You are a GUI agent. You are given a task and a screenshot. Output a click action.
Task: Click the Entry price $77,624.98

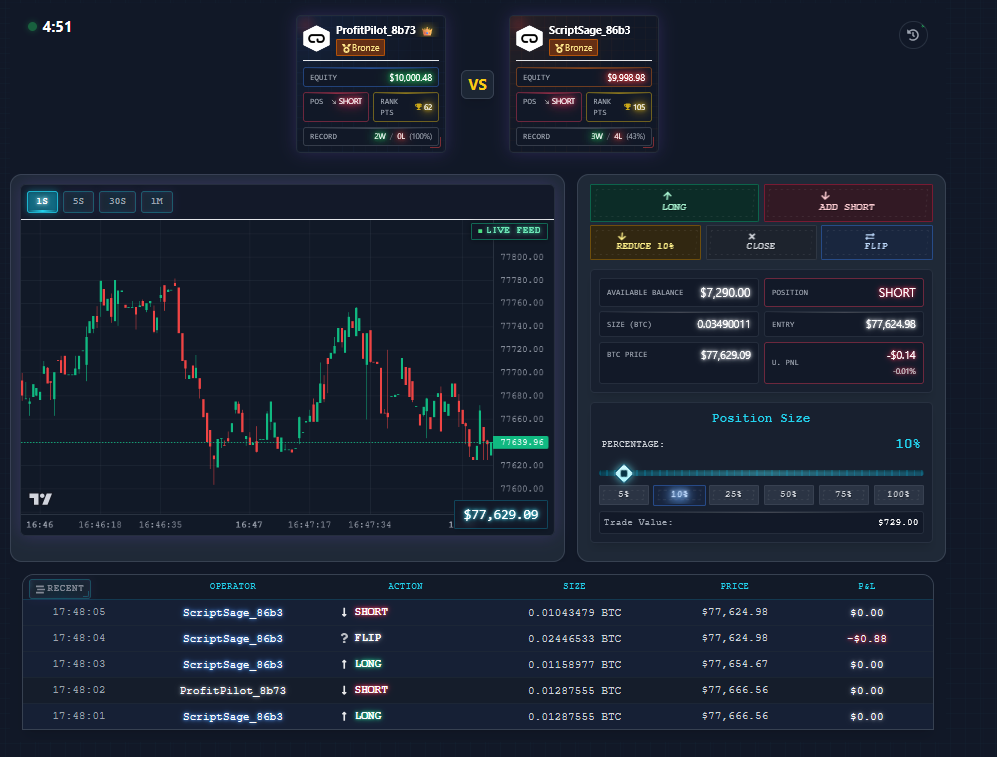[890, 324]
